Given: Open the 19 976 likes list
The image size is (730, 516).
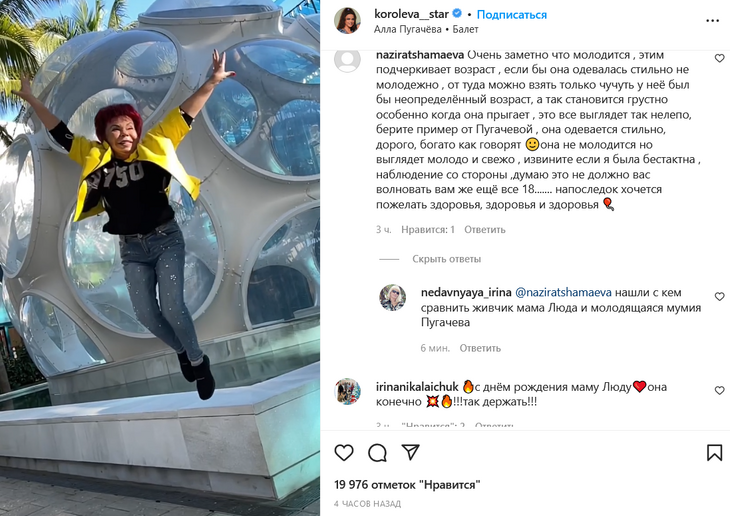Looking at the screenshot, I should click(x=407, y=485).
